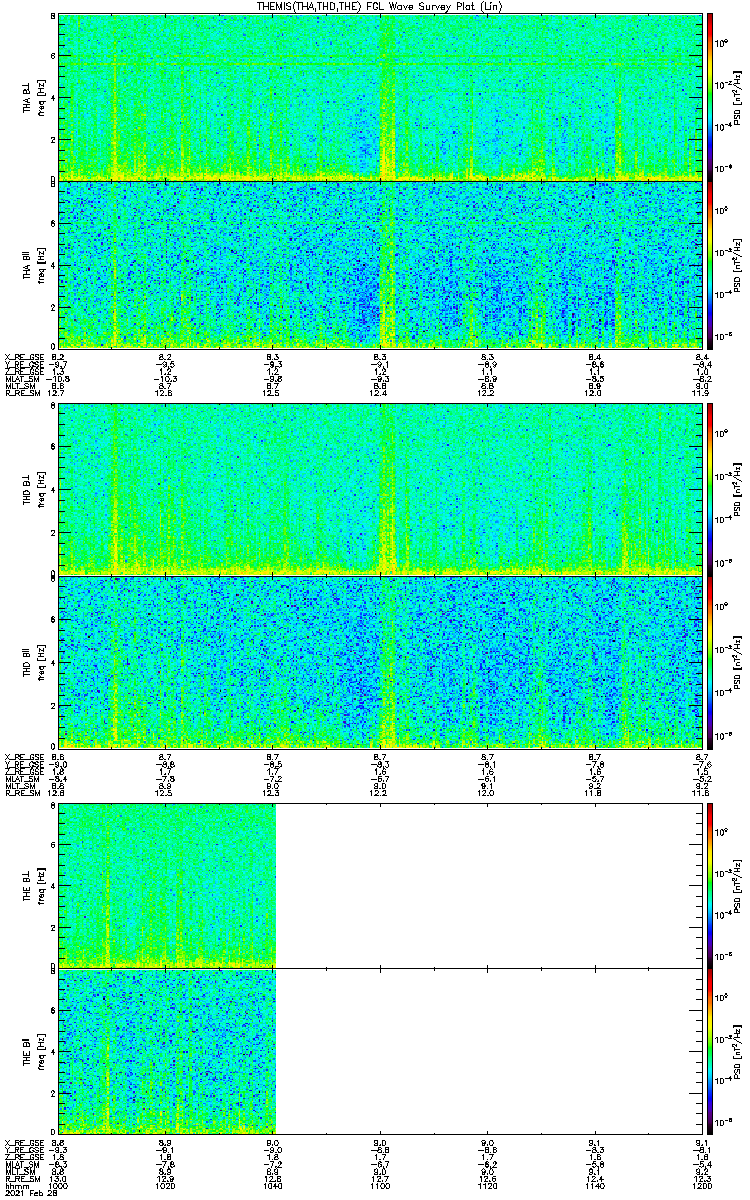Screen dimensions: 750x1200
Task: Click the 1200 time tick label at bottom
Action: click(x=701, y=1185)
